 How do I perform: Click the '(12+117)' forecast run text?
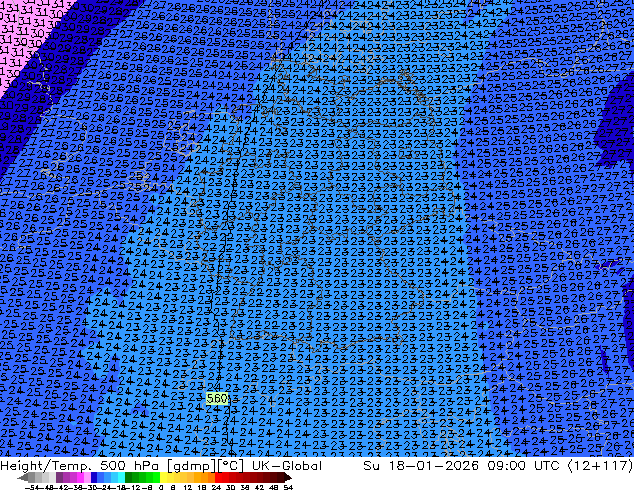click(601, 466)
